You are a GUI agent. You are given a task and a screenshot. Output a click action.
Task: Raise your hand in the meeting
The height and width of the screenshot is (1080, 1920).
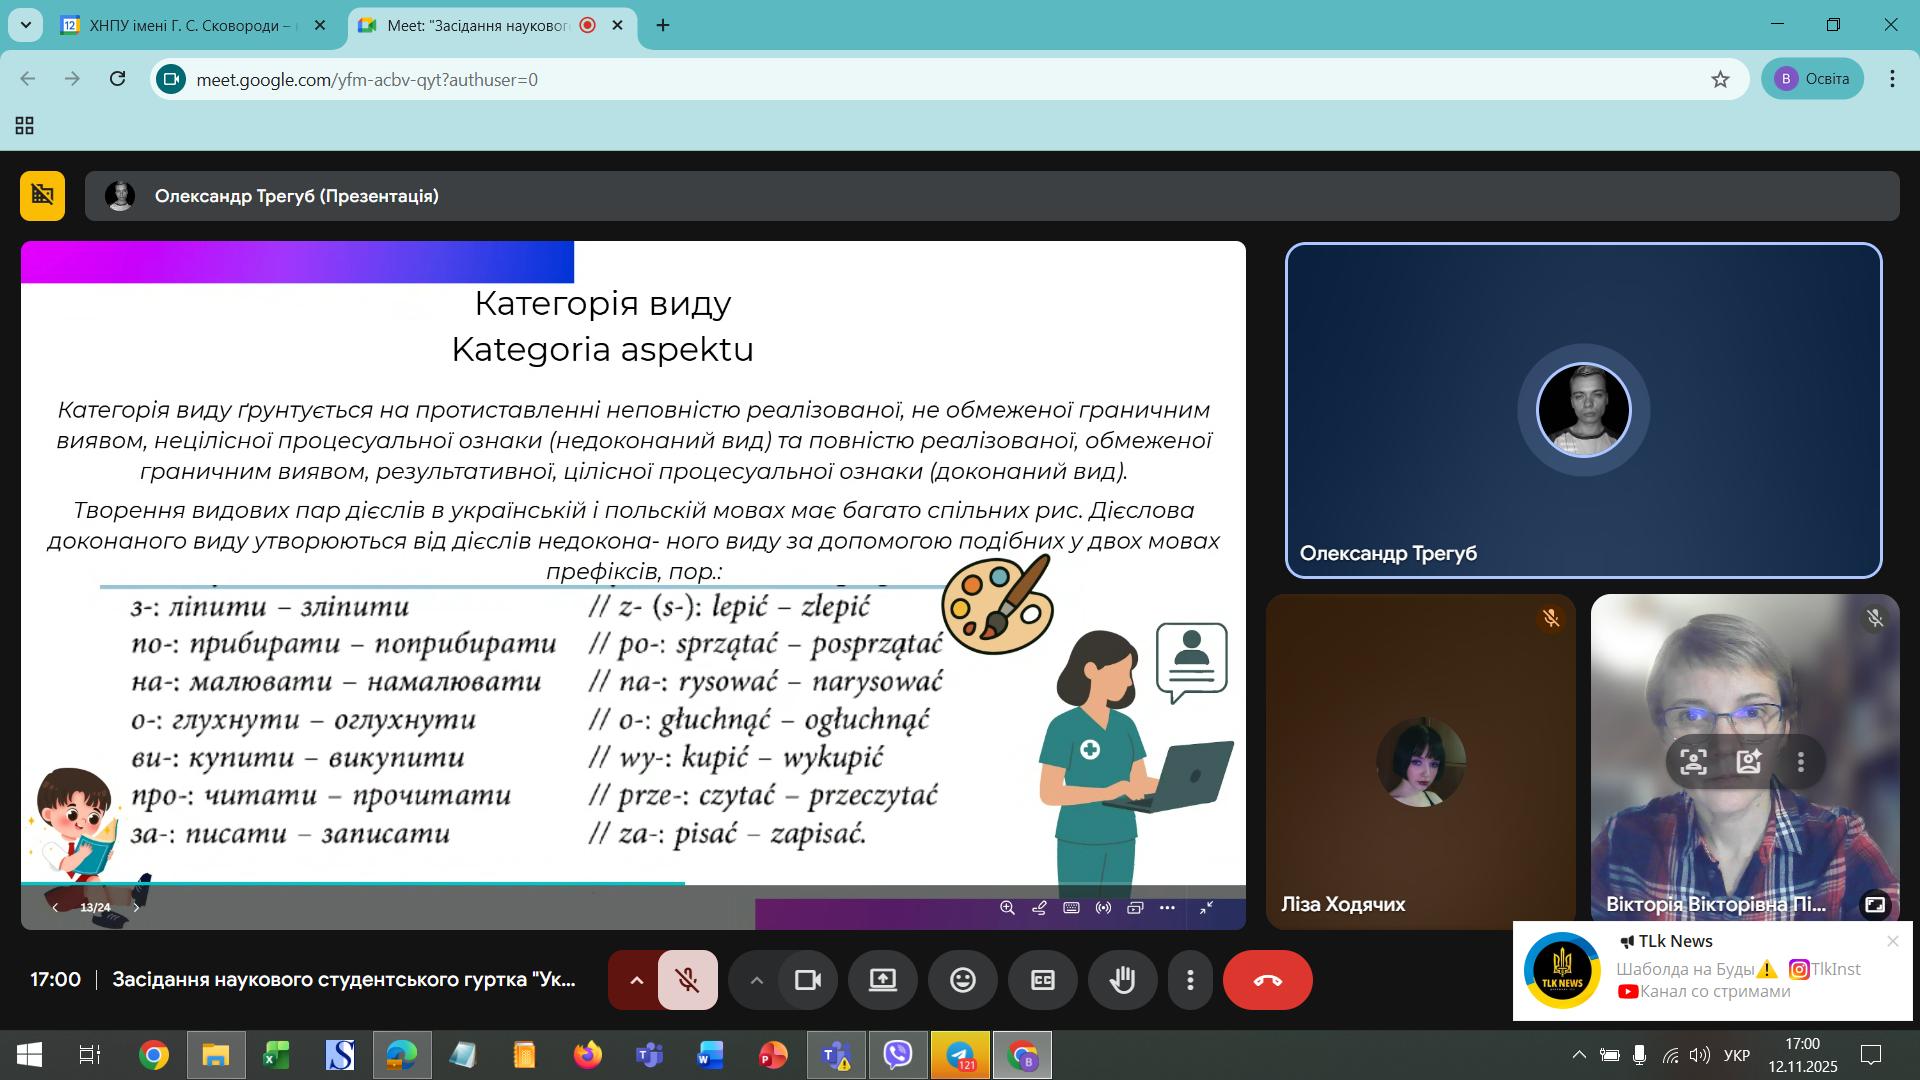[x=1122, y=980]
